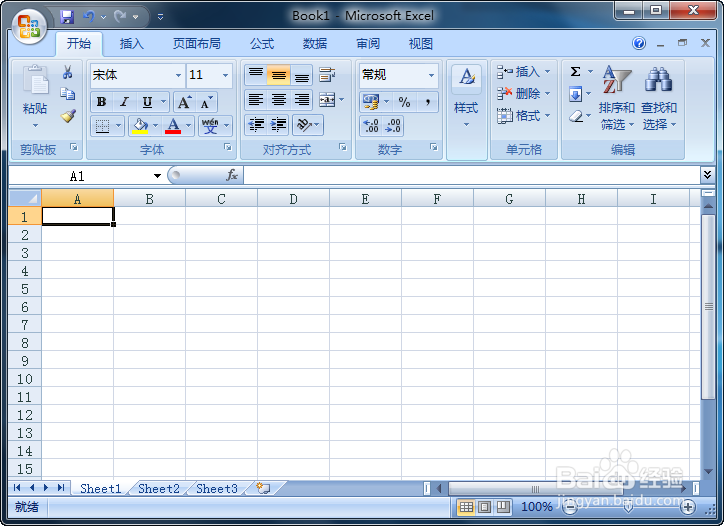This screenshot has width=724, height=526.
Task: Open the 审阅 ribbon tab
Action: 368,44
